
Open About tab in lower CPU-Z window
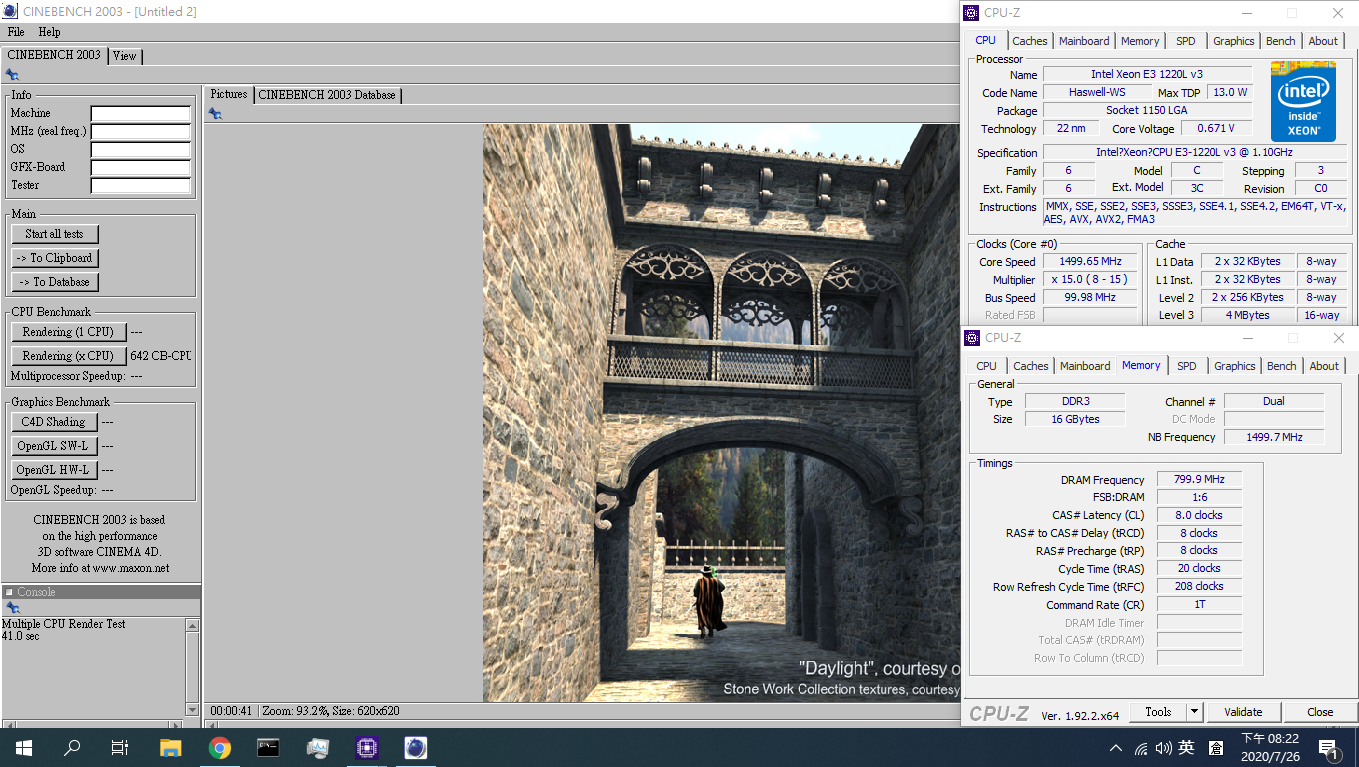1324,366
